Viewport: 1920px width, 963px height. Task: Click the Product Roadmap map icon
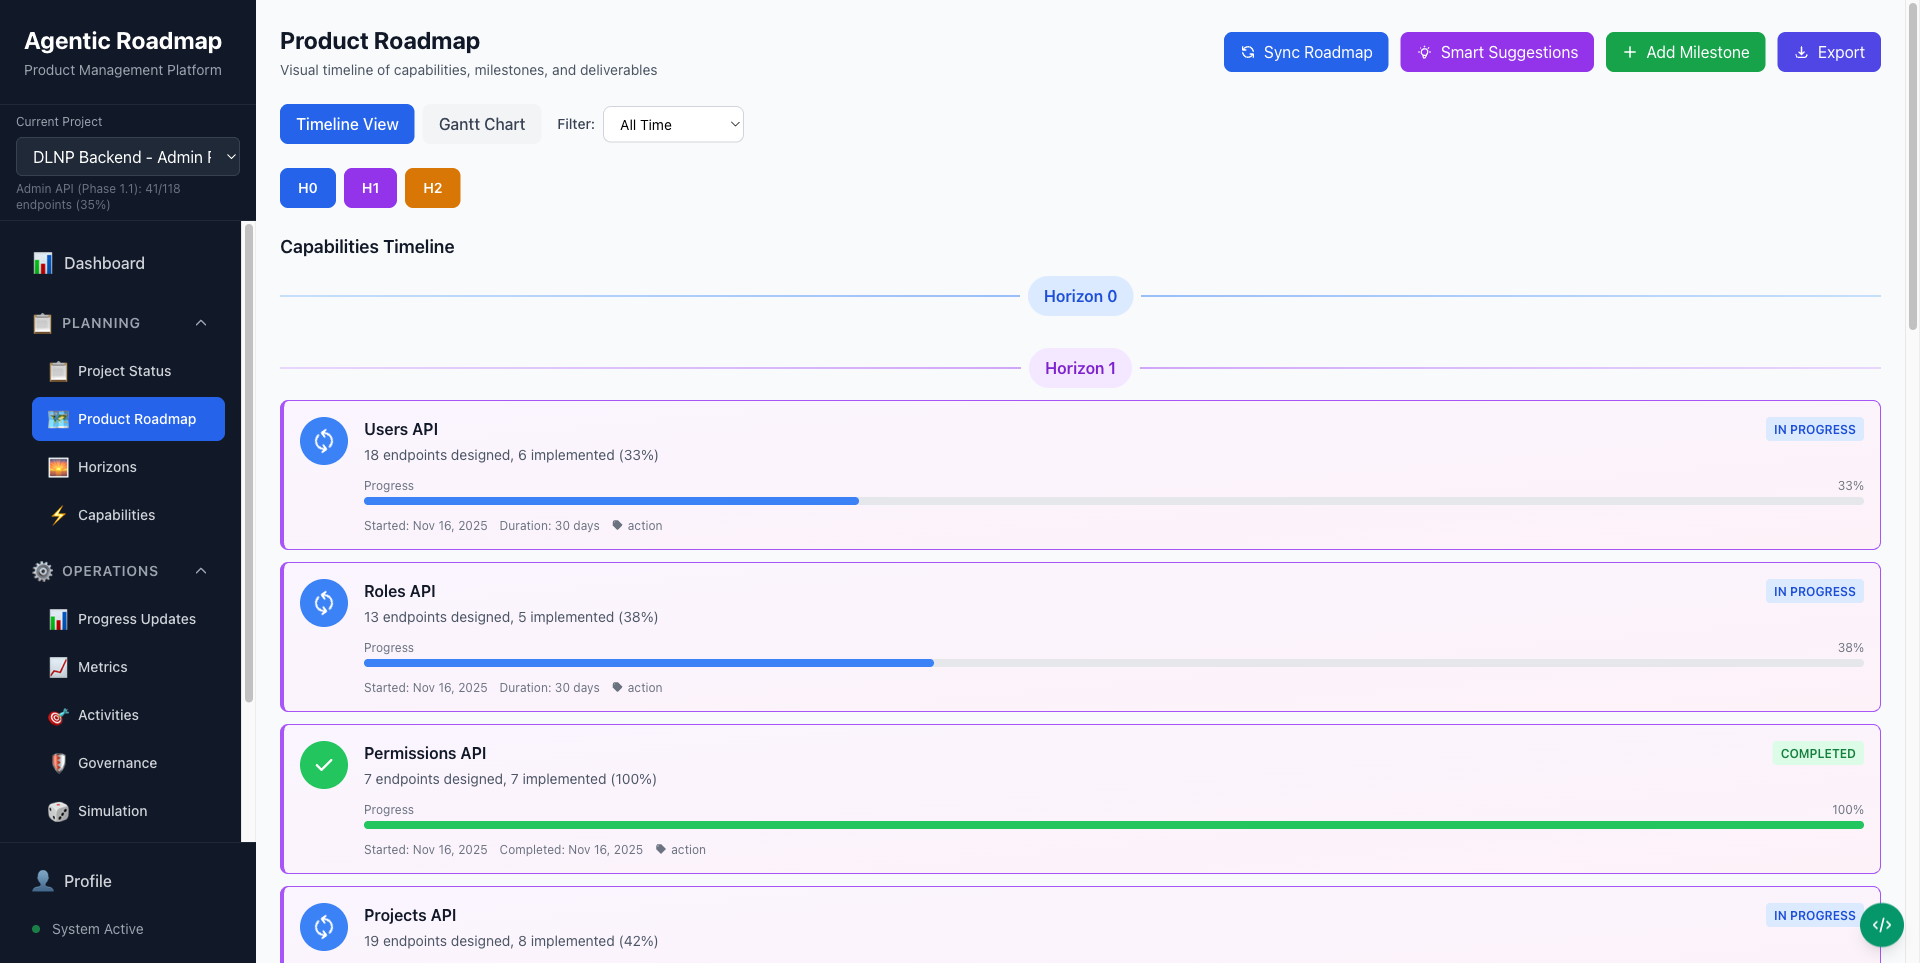click(59, 419)
